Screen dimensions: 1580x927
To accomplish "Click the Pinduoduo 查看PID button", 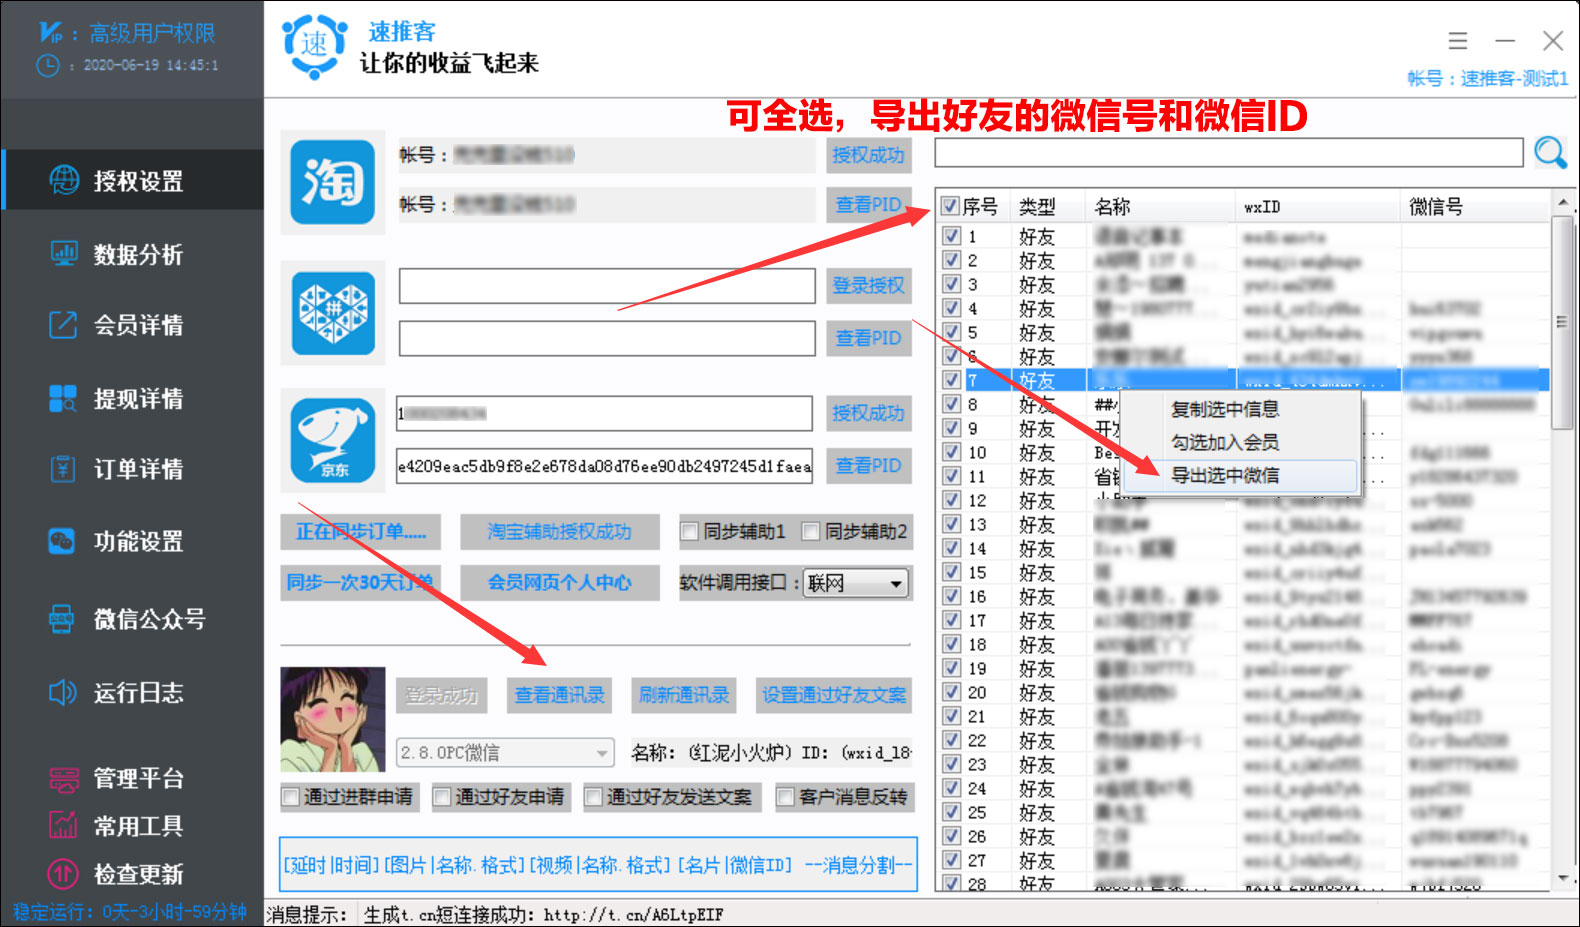I will 868,338.
